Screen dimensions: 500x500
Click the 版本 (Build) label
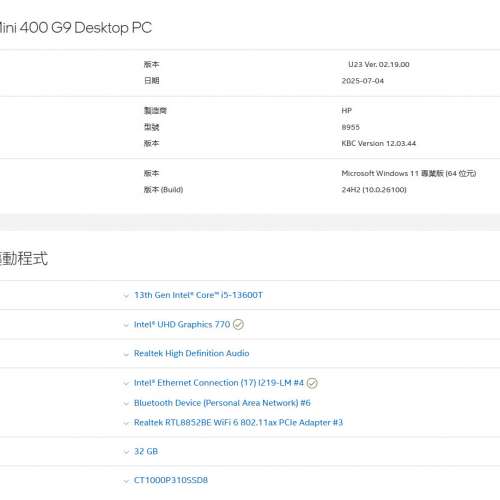[163, 190]
